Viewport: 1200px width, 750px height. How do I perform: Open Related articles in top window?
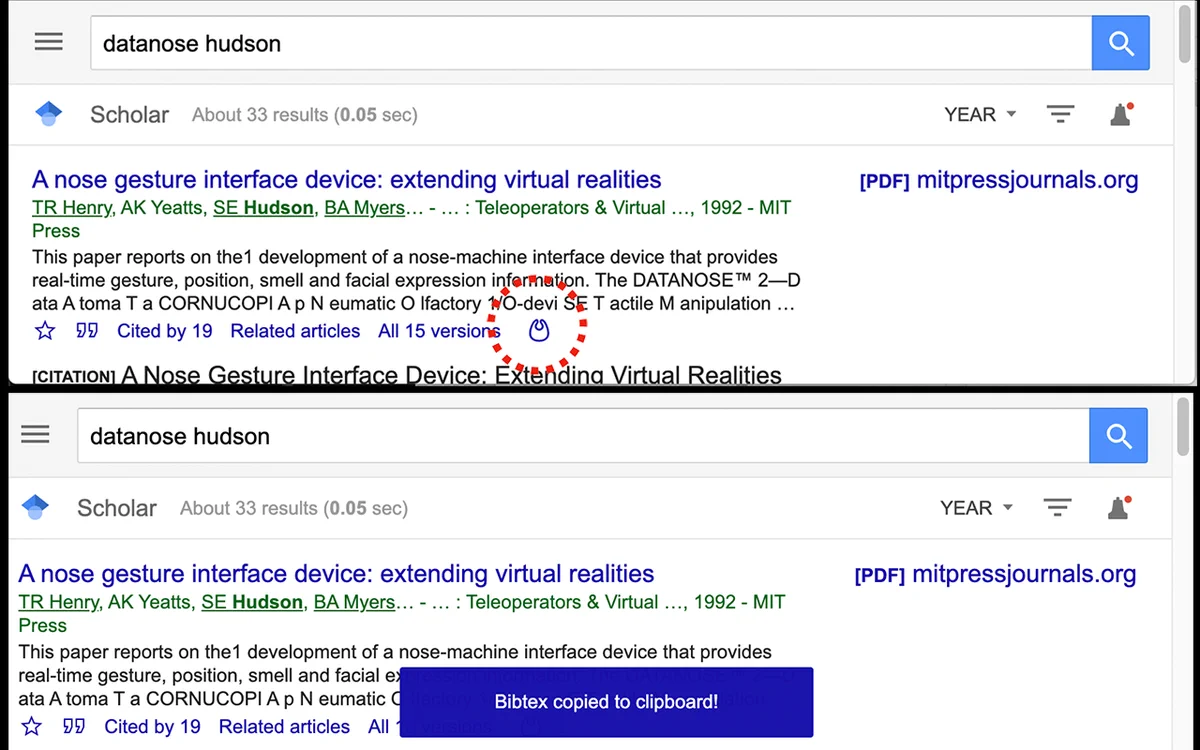pos(295,331)
